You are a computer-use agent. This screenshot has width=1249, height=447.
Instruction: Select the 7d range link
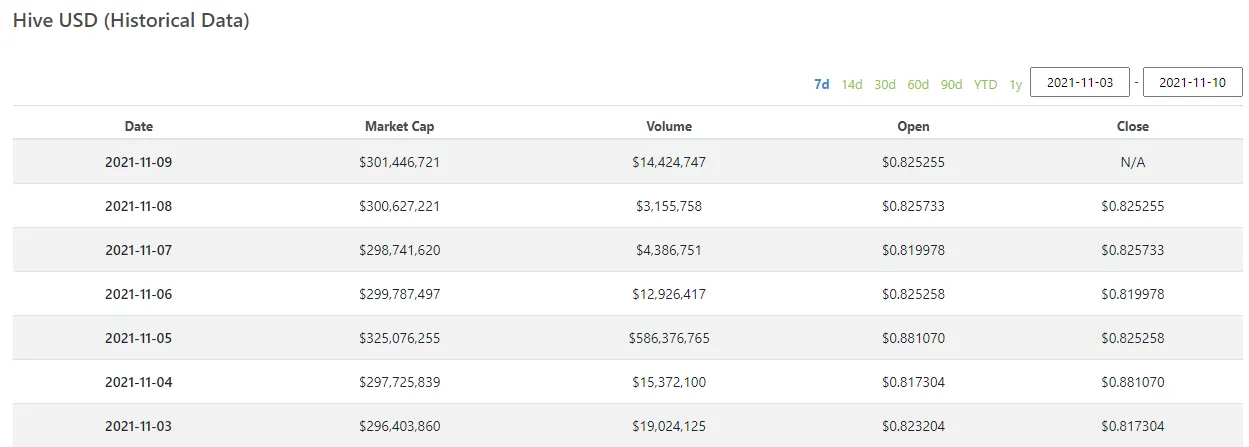pyautogui.click(x=821, y=84)
